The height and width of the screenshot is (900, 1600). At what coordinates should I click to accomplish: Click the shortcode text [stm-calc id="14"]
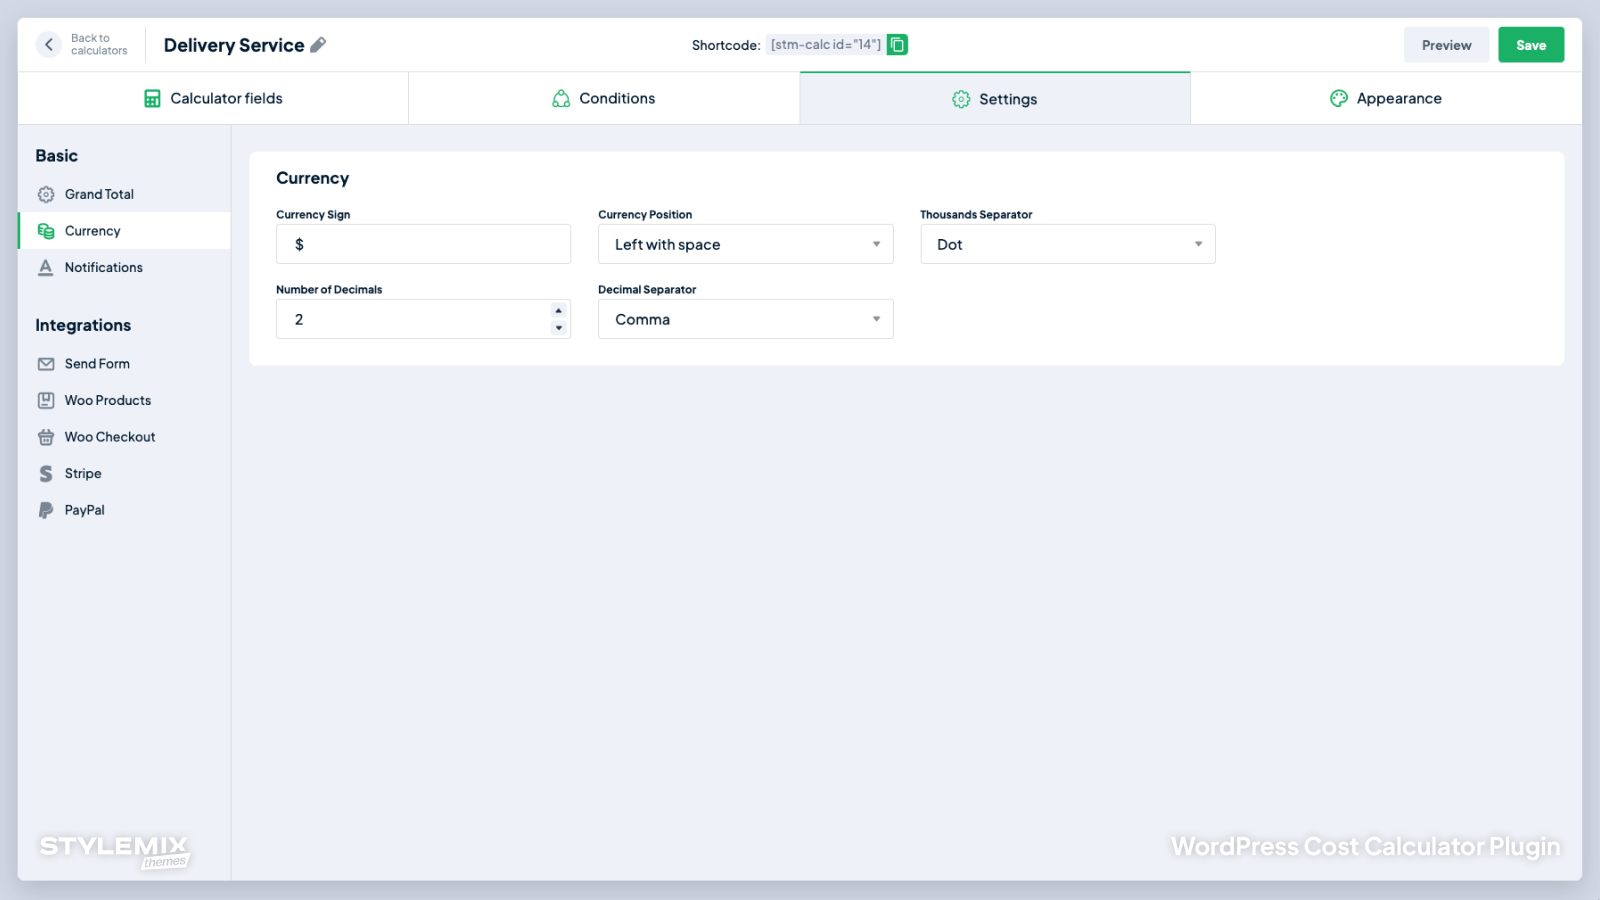pyautogui.click(x=826, y=45)
